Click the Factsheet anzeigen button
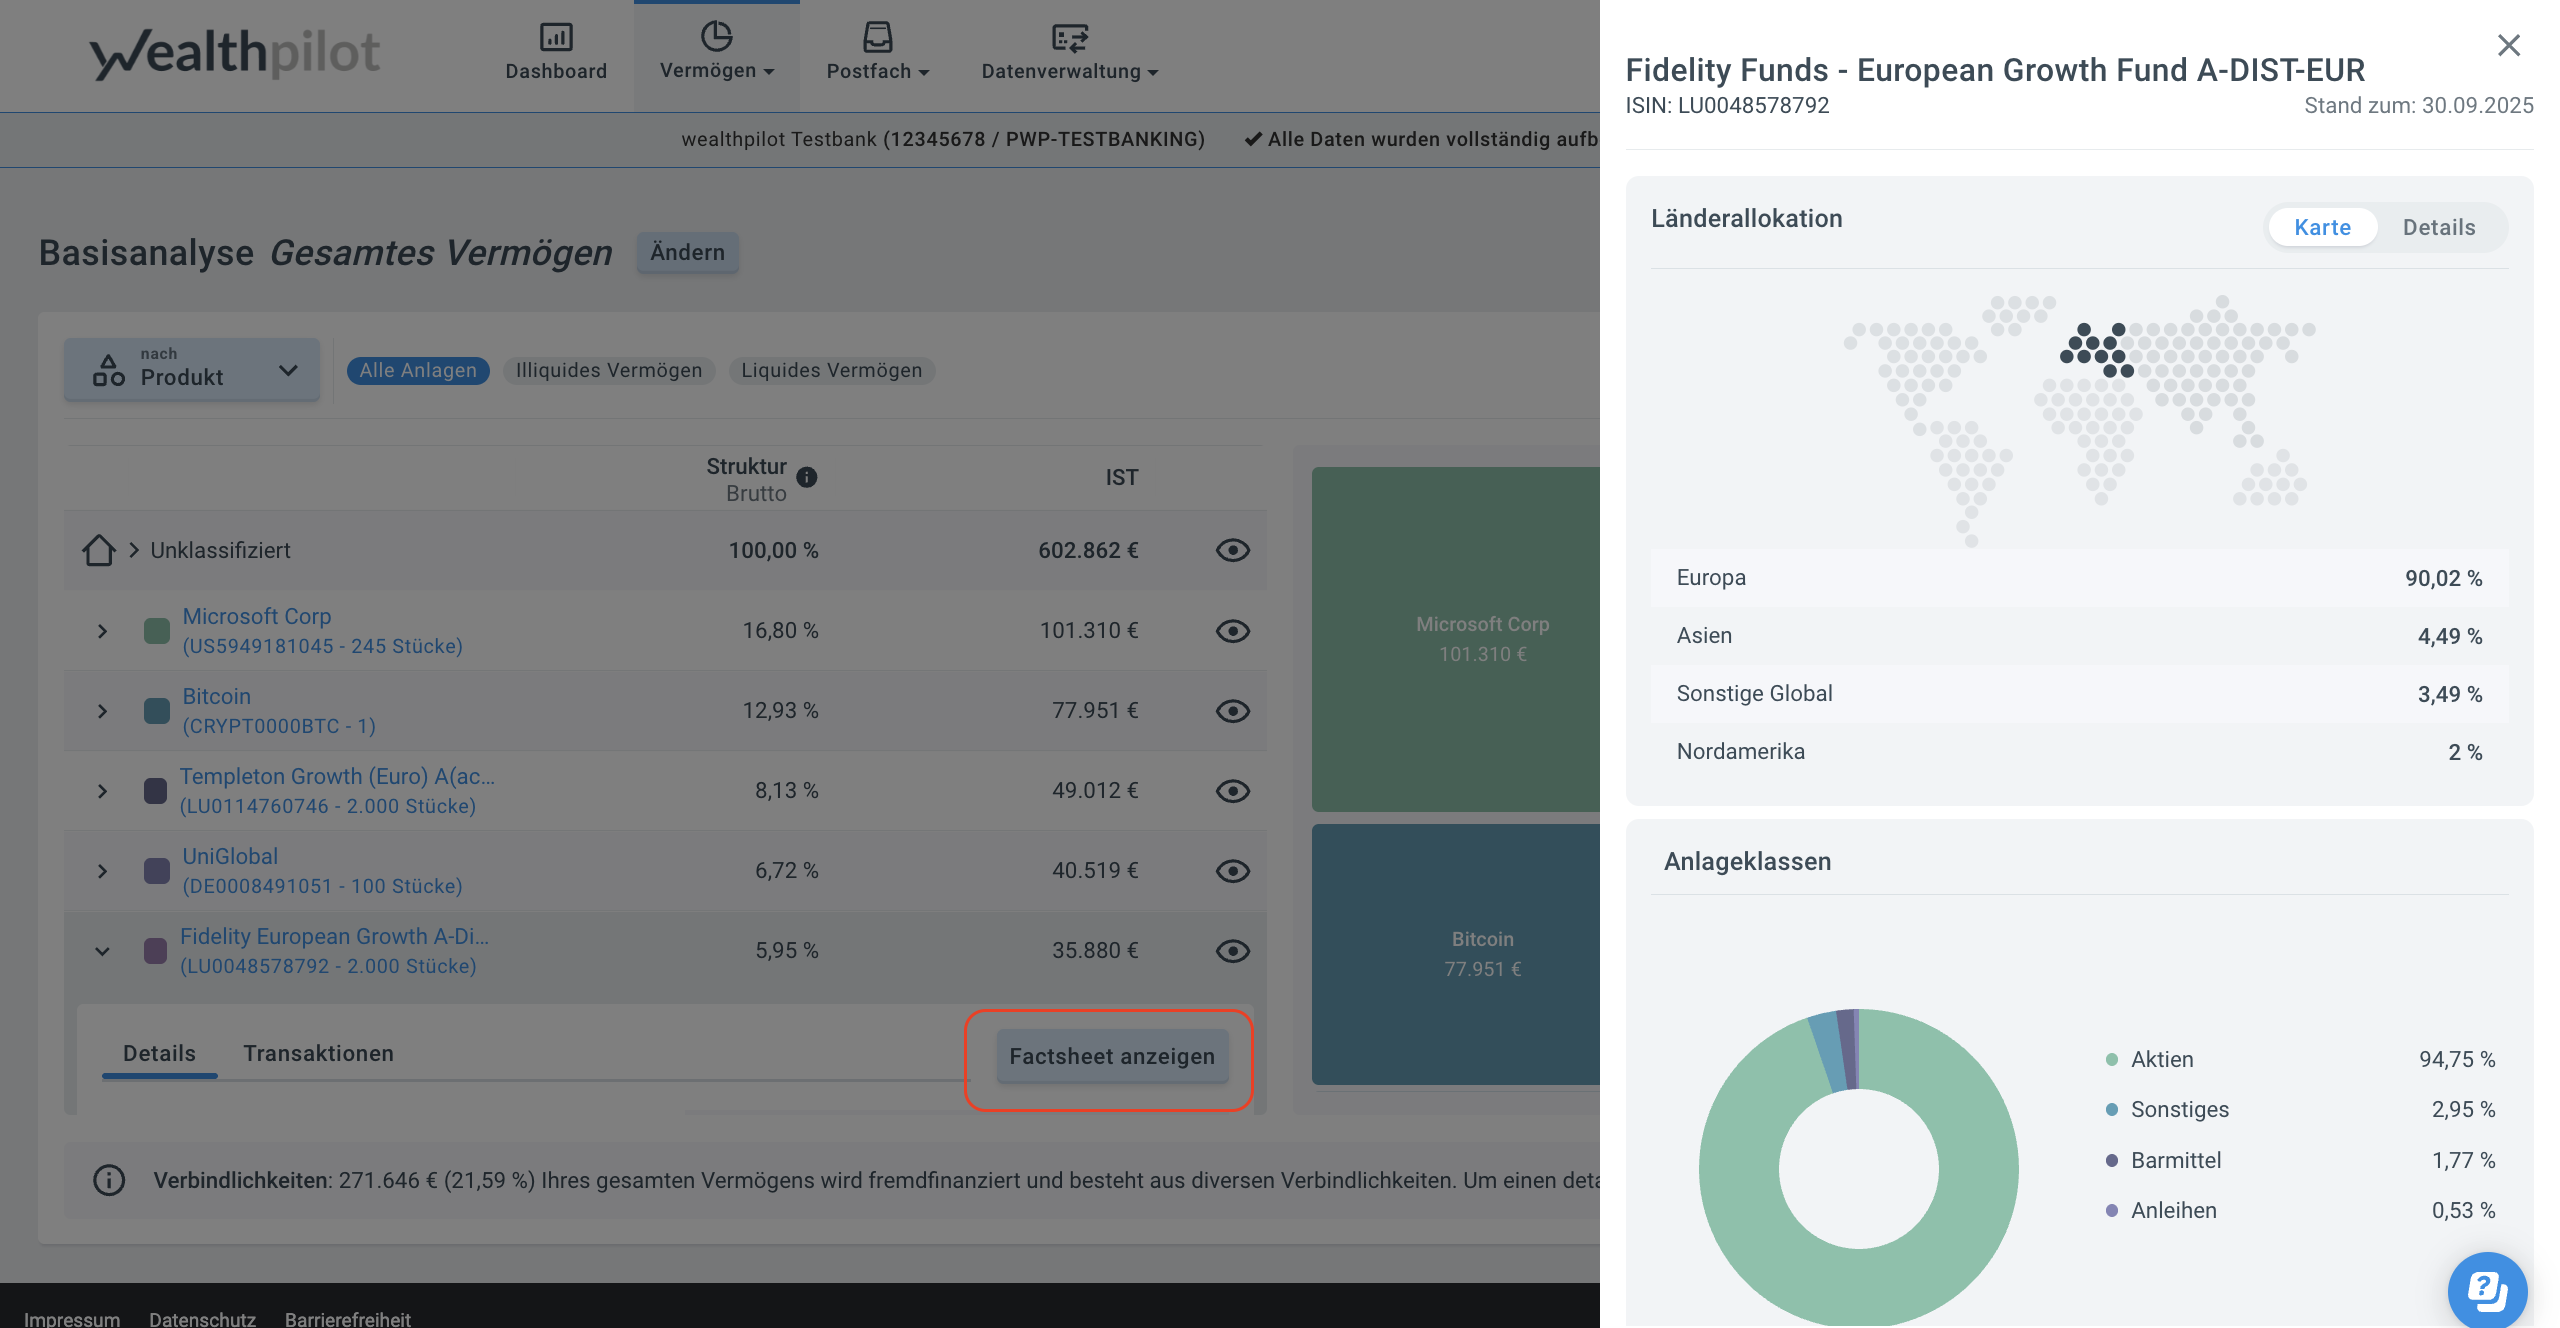 1111,1056
